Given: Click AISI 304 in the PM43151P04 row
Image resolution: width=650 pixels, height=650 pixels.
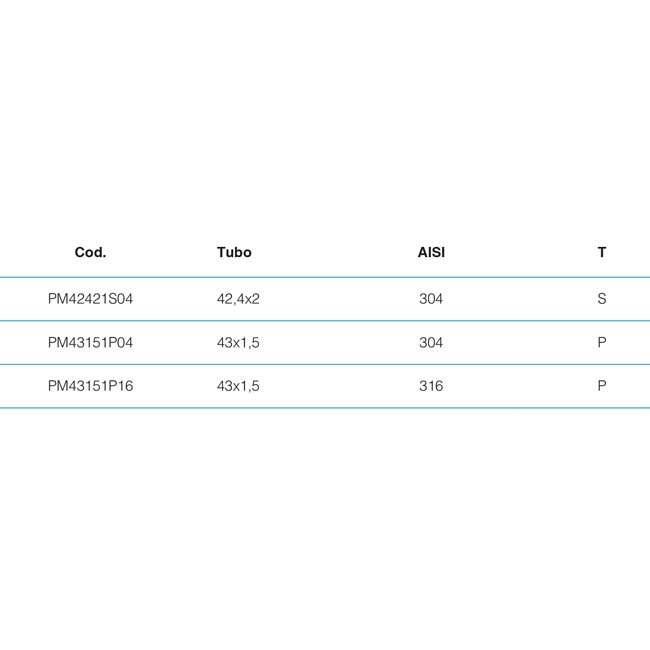Looking at the screenshot, I should pyautogui.click(x=431, y=342).
